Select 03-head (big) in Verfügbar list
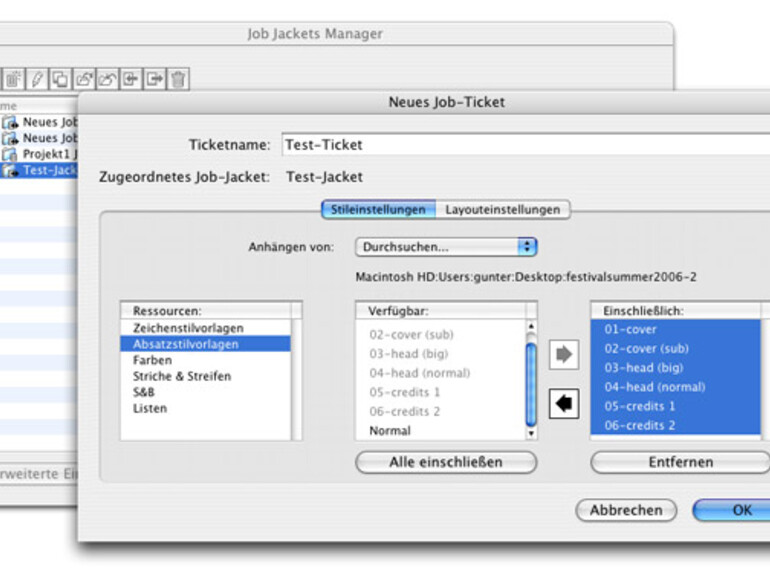The image size is (770, 578). 440,354
